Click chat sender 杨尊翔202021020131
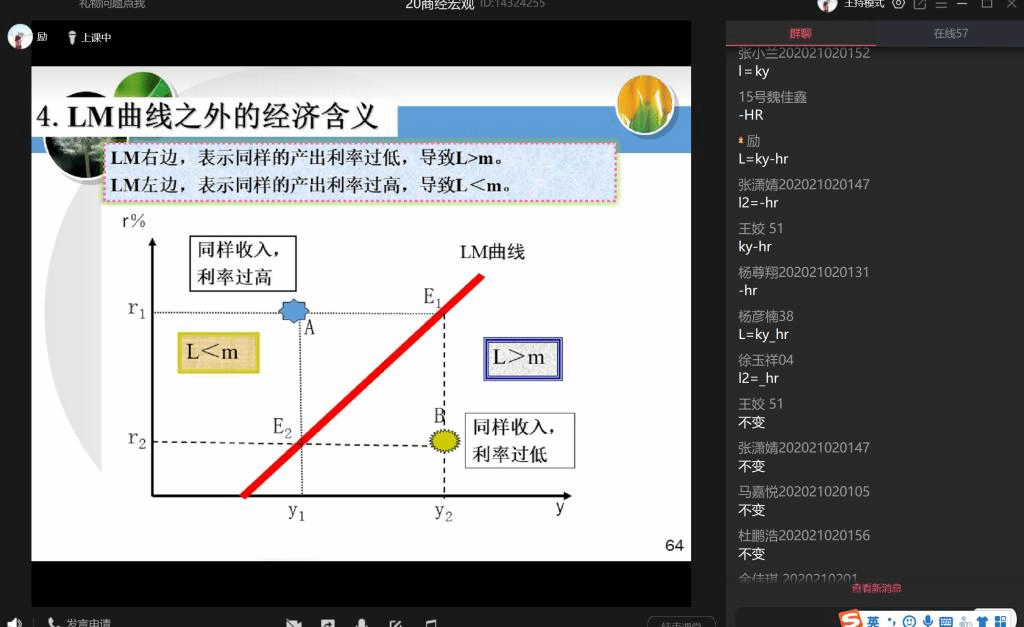The image size is (1024, 627). (x=803, y=272)
